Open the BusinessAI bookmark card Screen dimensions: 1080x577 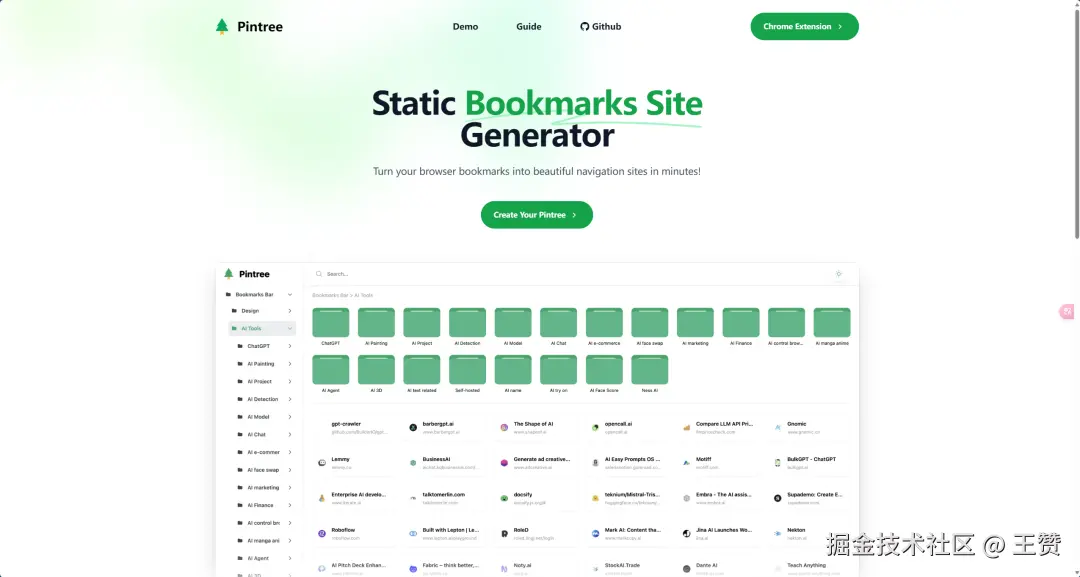(x=444, y=463)
